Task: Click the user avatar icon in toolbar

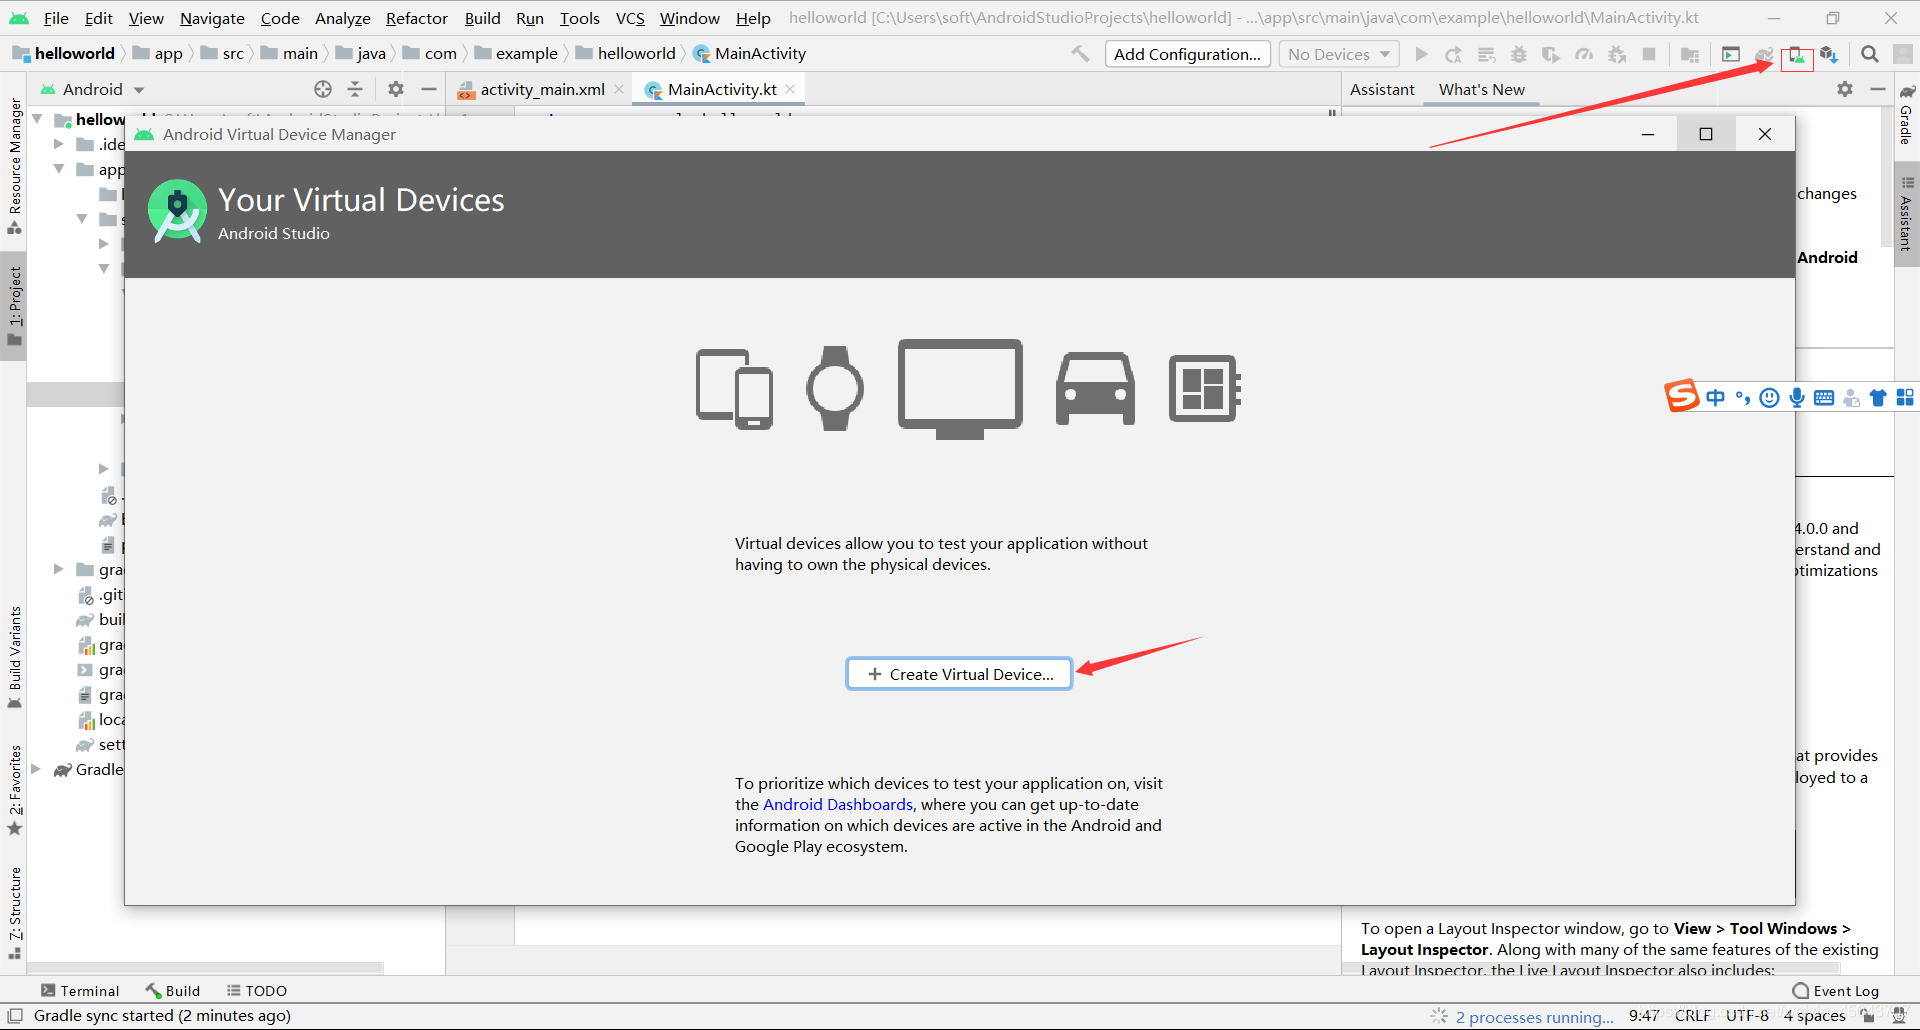Action: click(1903, 54)
